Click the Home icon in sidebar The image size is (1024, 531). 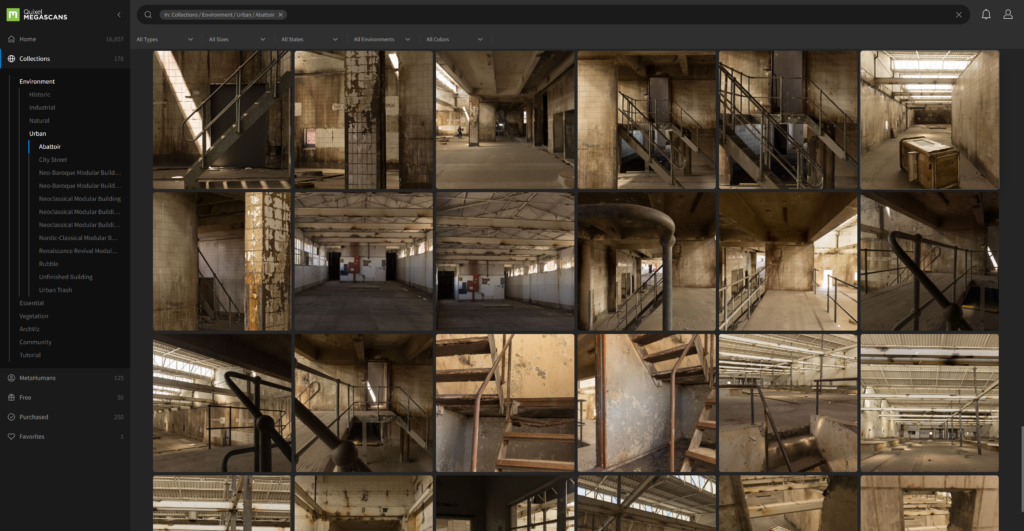[x=11, y=39]
